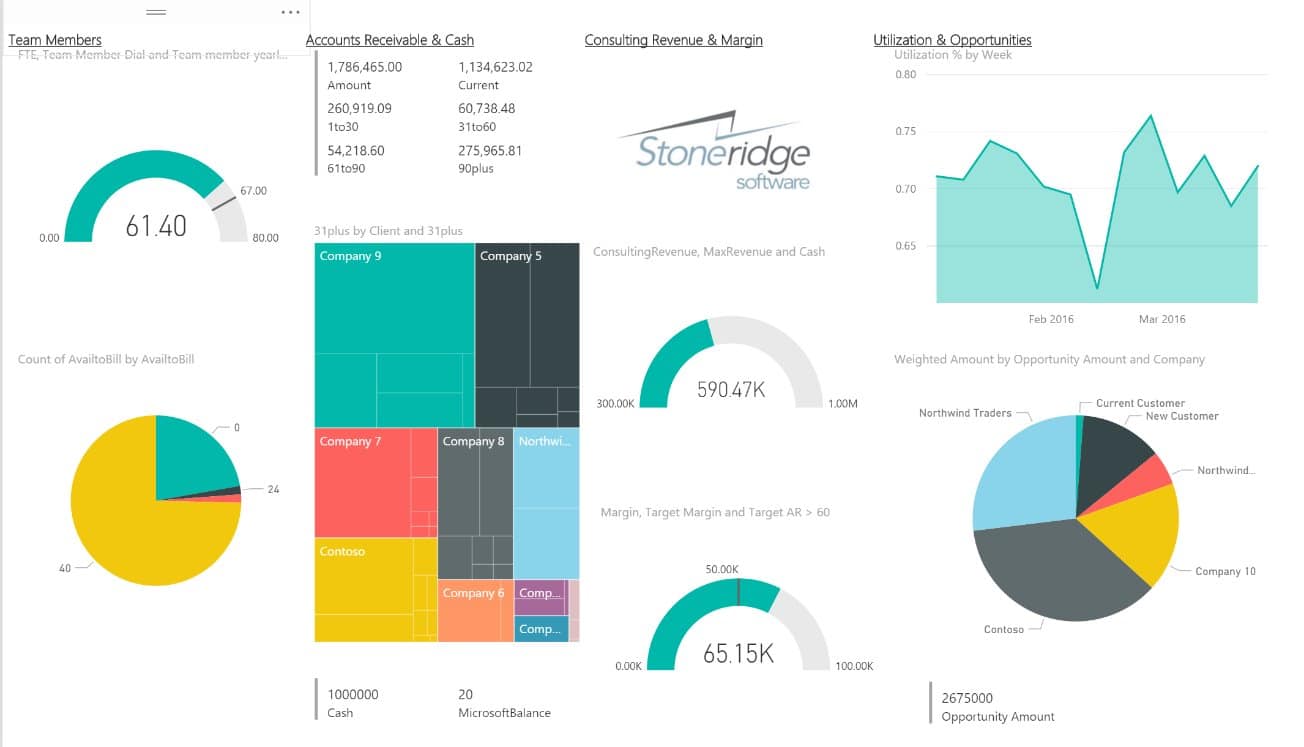Click the MicrosoftBalance value 20
Screen dimensions: 1304x747
coord(466,694)
